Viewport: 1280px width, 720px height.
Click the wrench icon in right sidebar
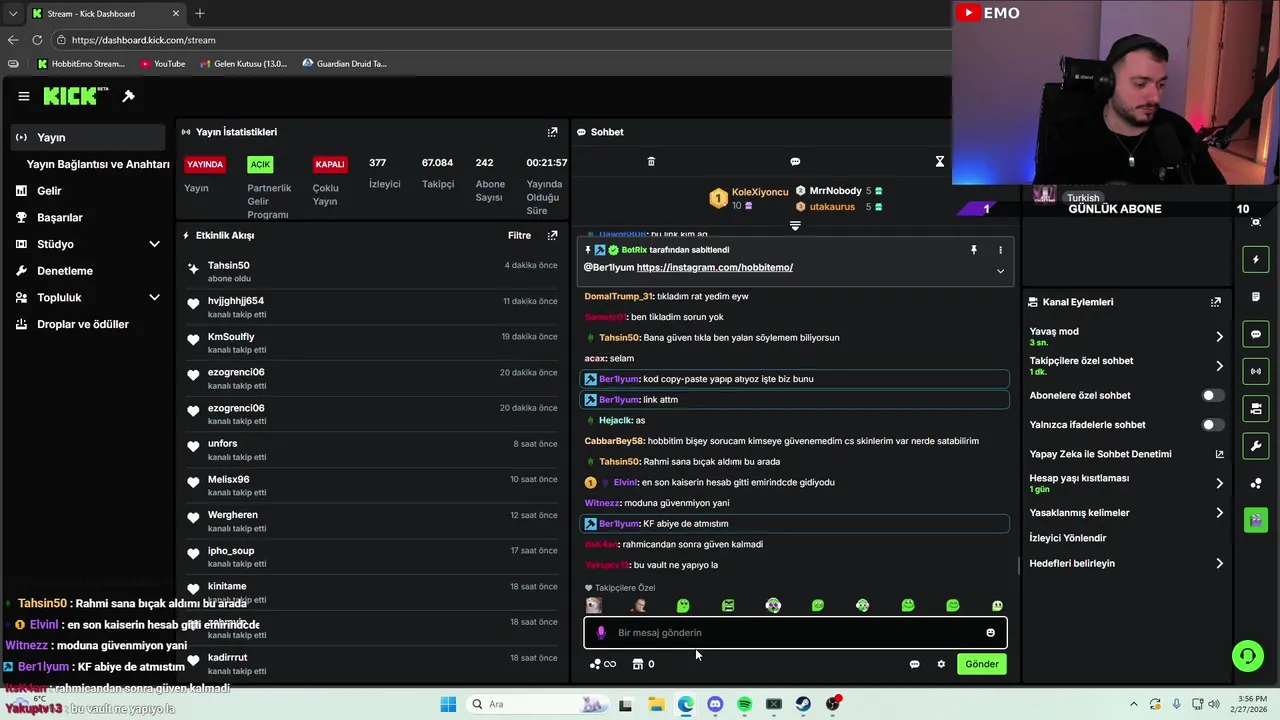(1256, 445)
